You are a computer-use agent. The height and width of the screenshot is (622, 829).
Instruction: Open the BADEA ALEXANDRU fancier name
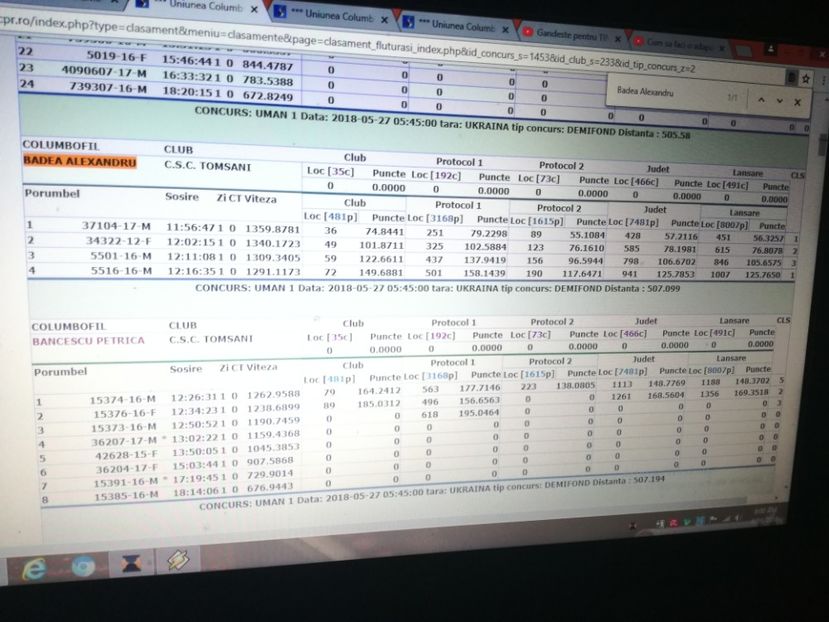click(x=79, y=162)
